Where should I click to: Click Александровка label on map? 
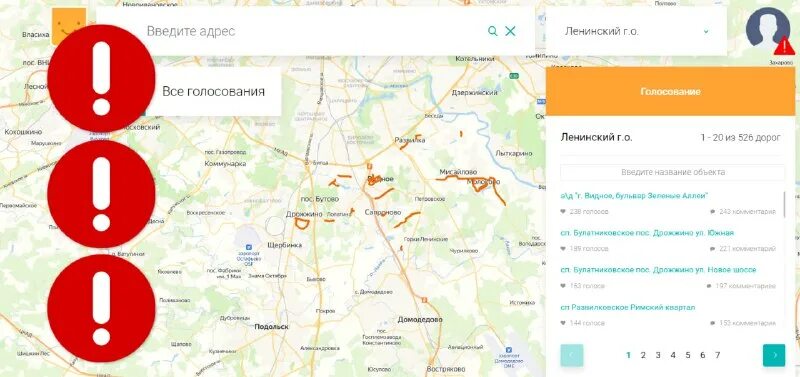319,348
